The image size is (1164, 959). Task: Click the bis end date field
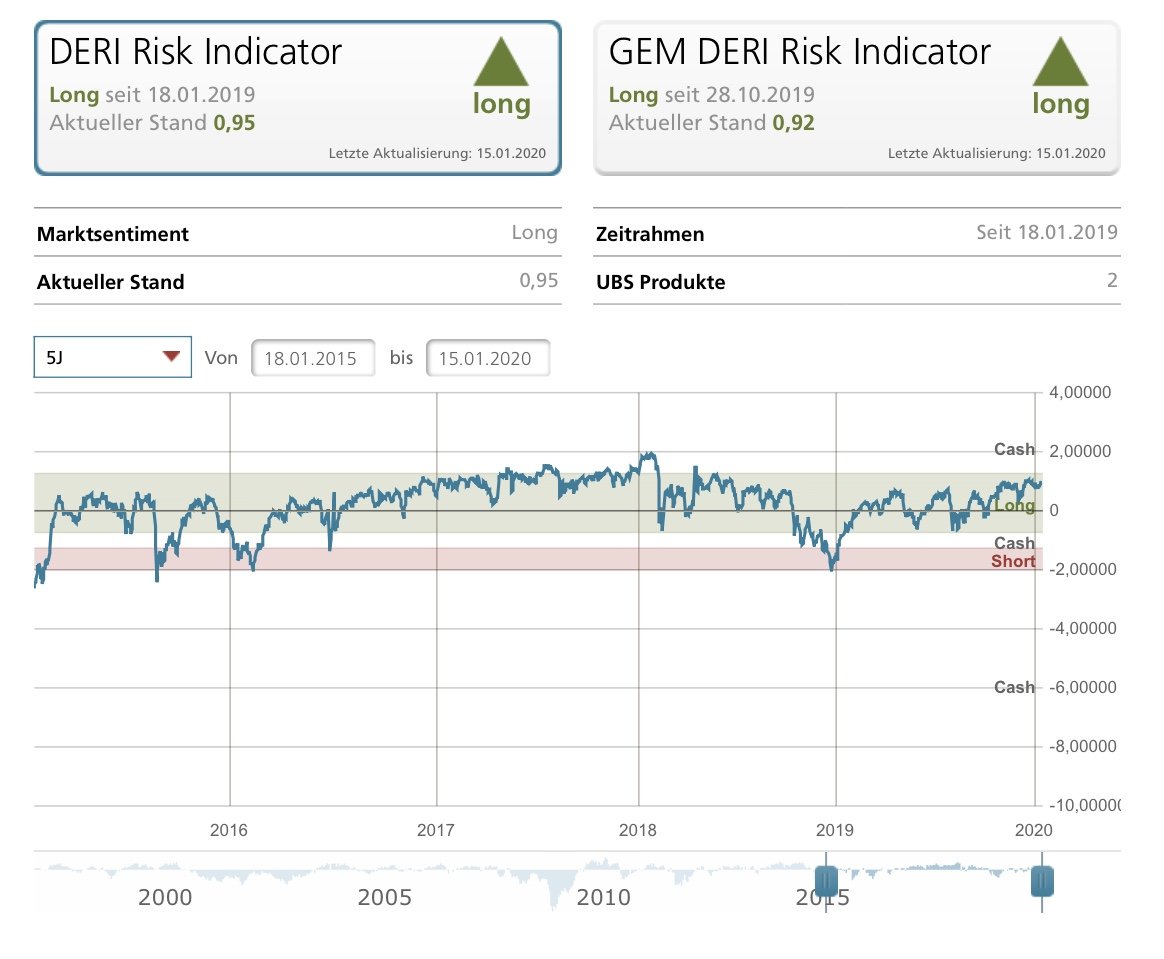pyautogui.click(x=487, y=358)
